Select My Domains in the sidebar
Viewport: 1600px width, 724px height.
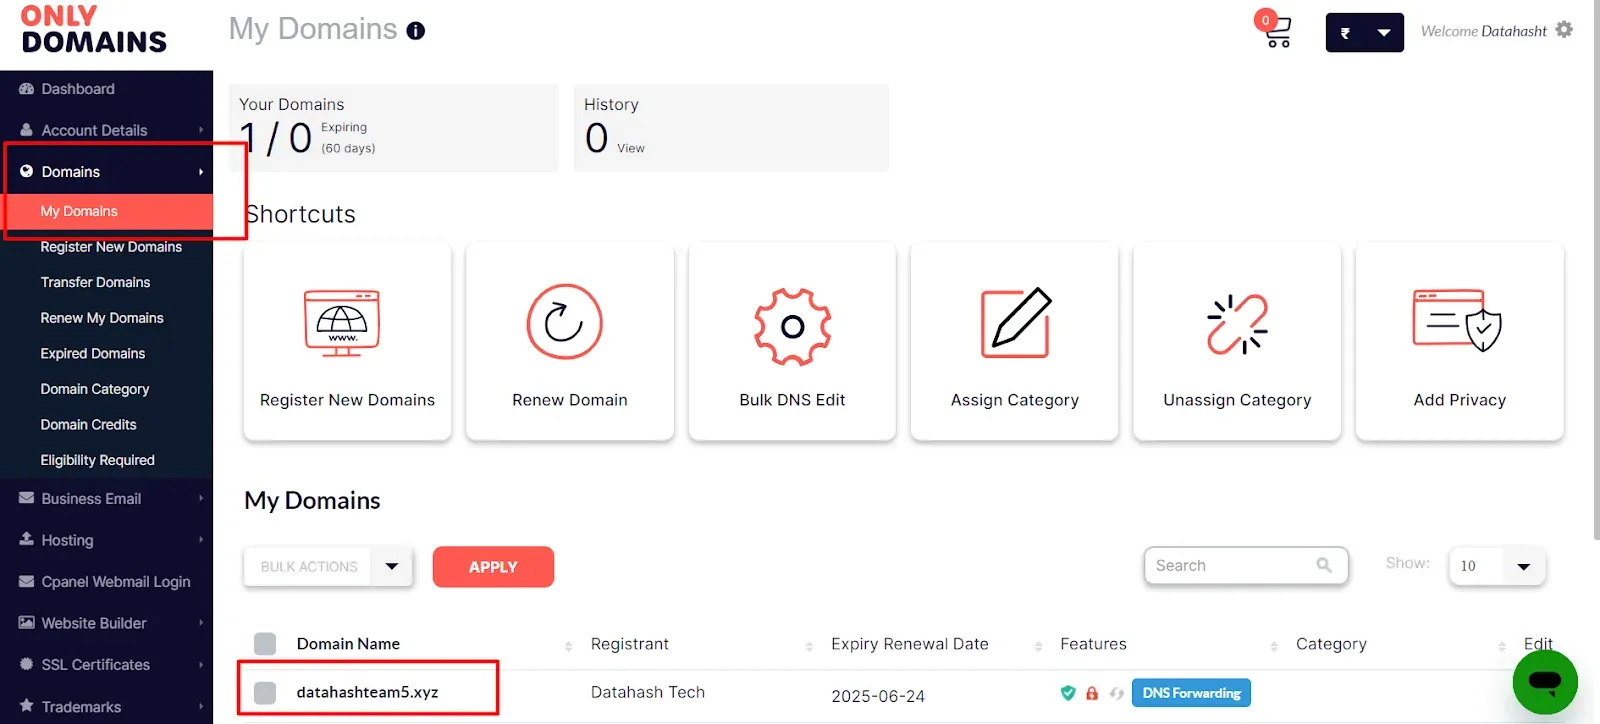[x=106, y=211]
